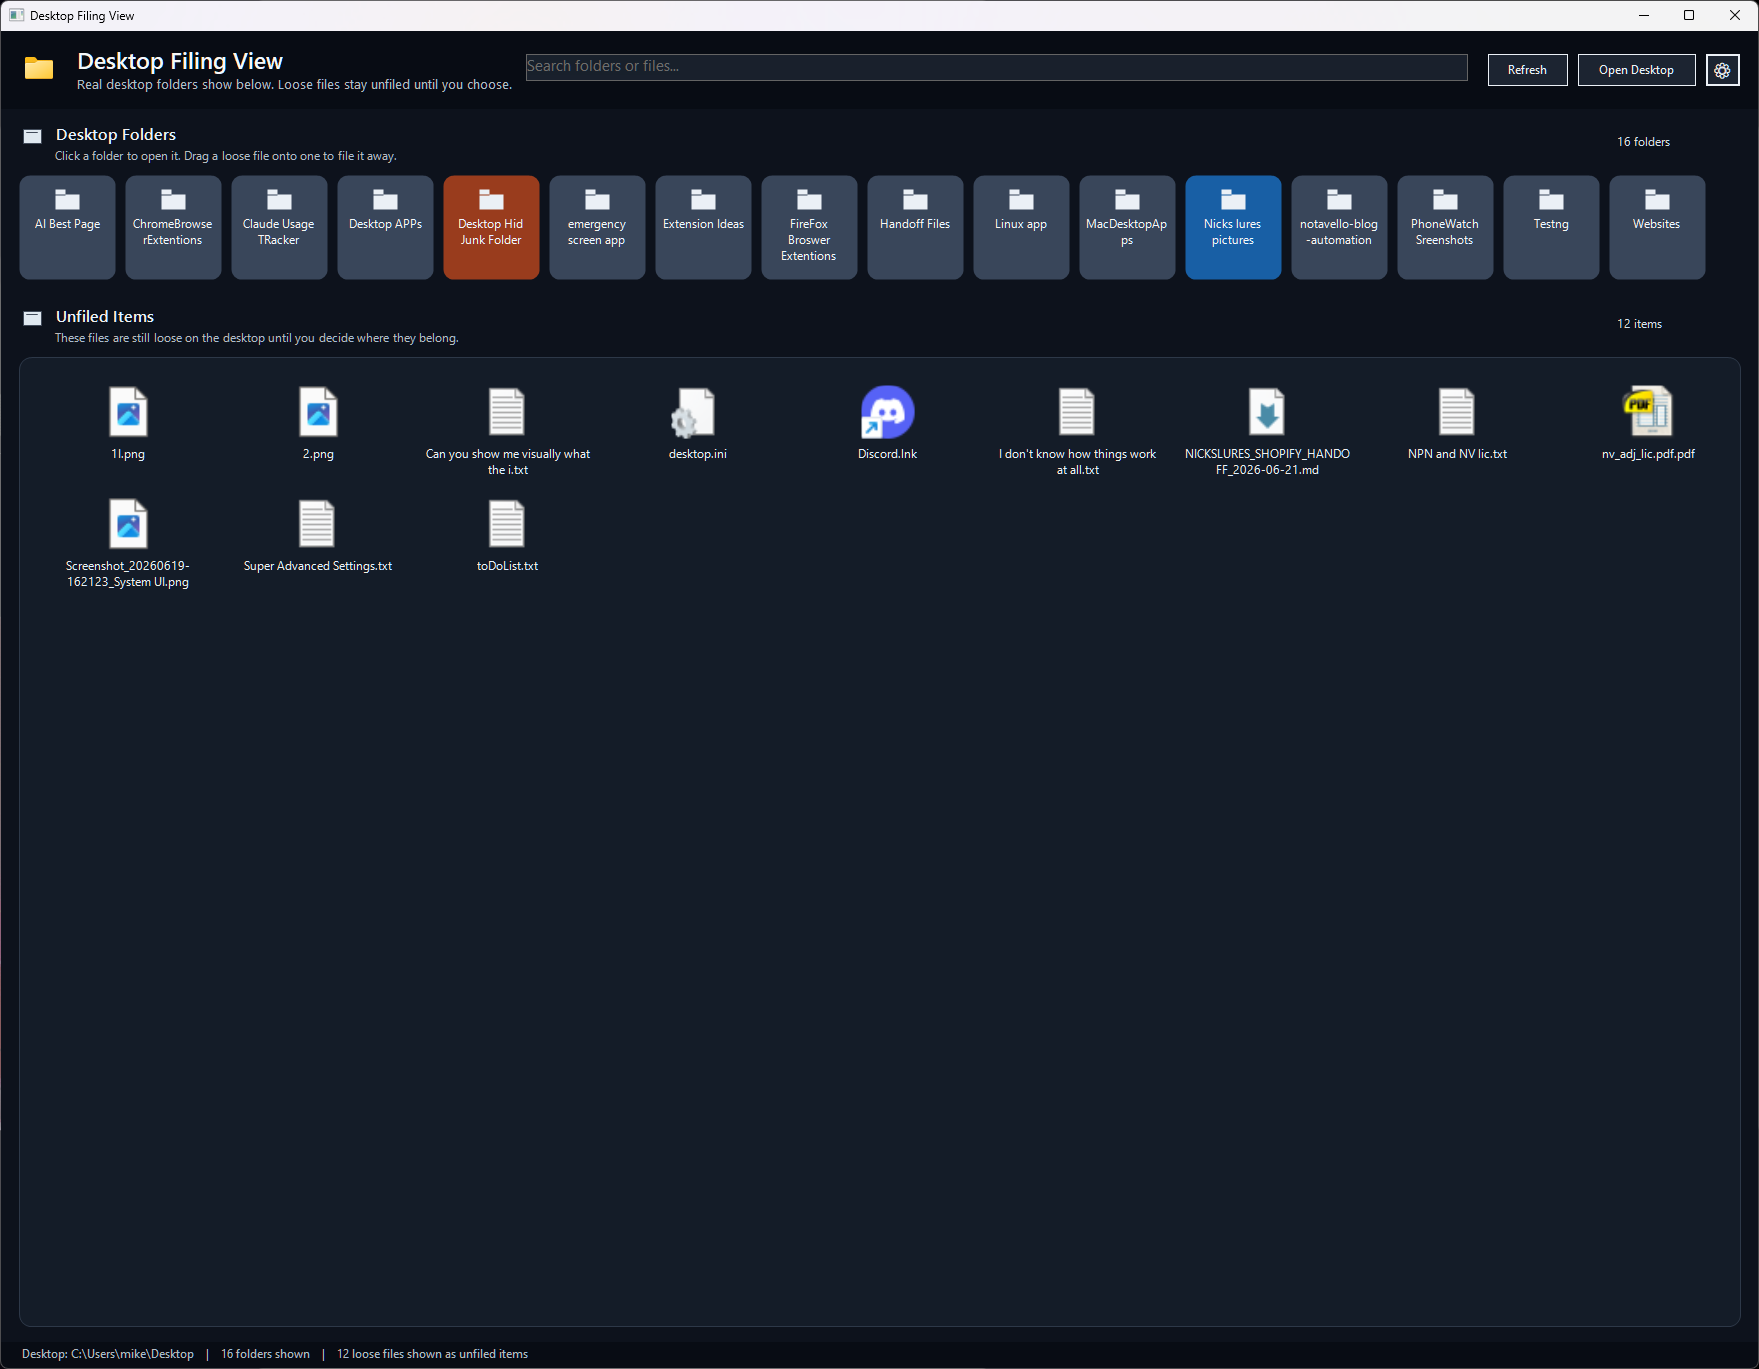Click the Refresh button
1759x1369 pixels.
1527,70
